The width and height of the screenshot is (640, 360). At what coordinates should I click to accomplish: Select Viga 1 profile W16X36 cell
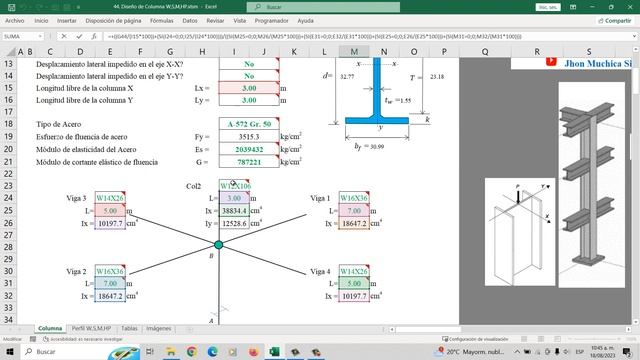[354, 198]
